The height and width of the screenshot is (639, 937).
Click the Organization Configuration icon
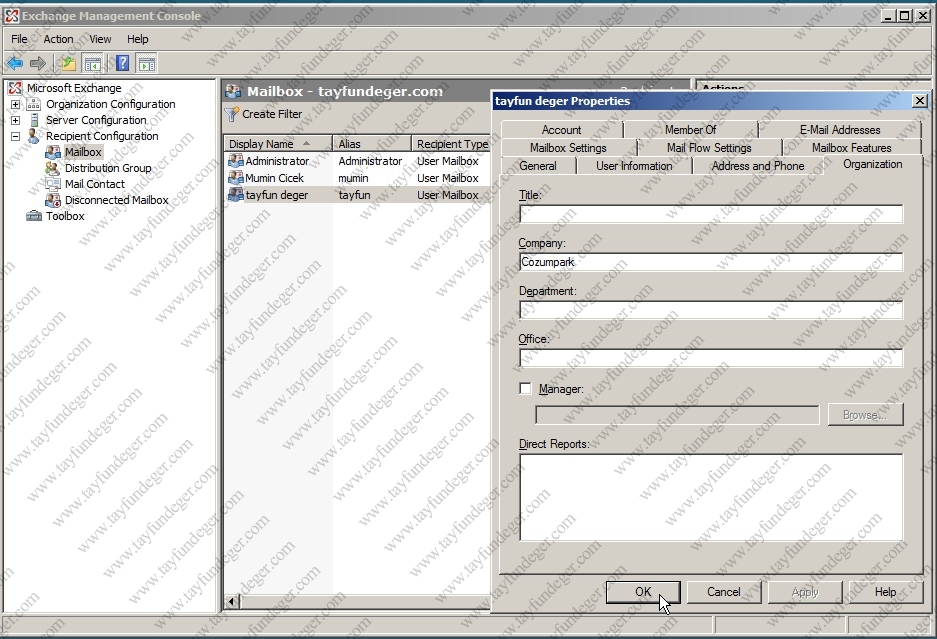coord(34,104)
